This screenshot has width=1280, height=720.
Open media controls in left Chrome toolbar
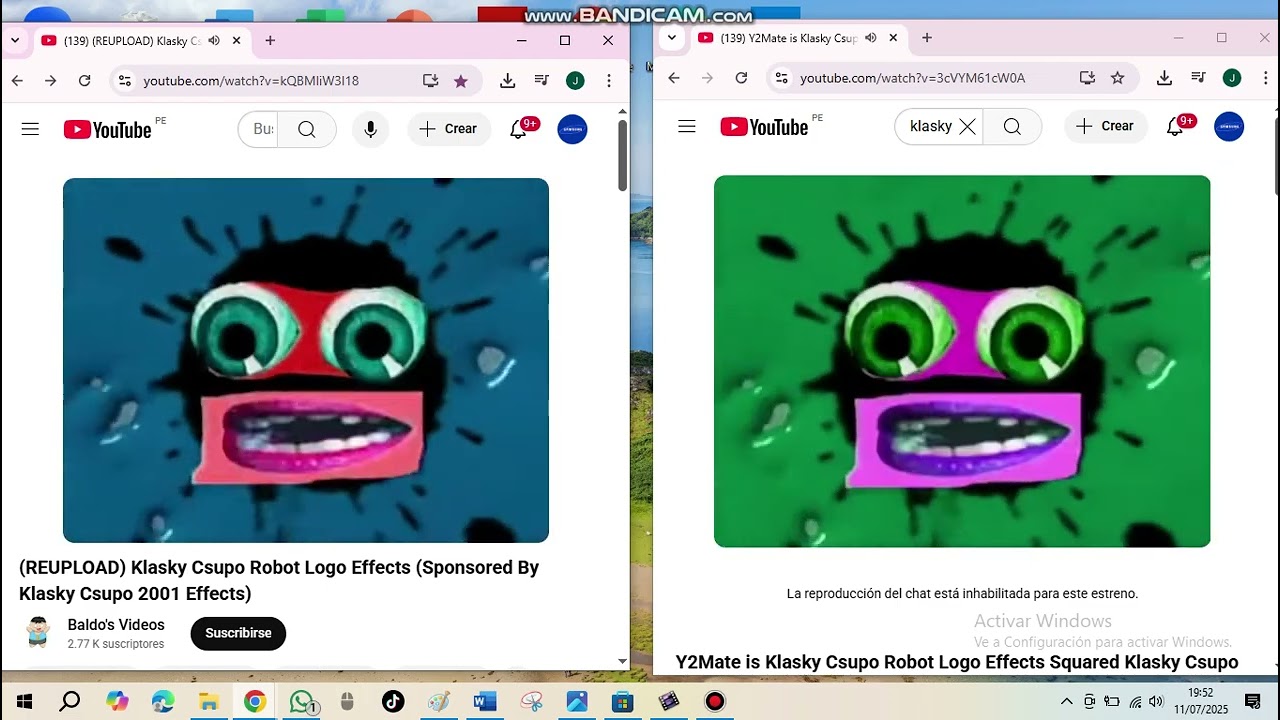click(541, 81)
